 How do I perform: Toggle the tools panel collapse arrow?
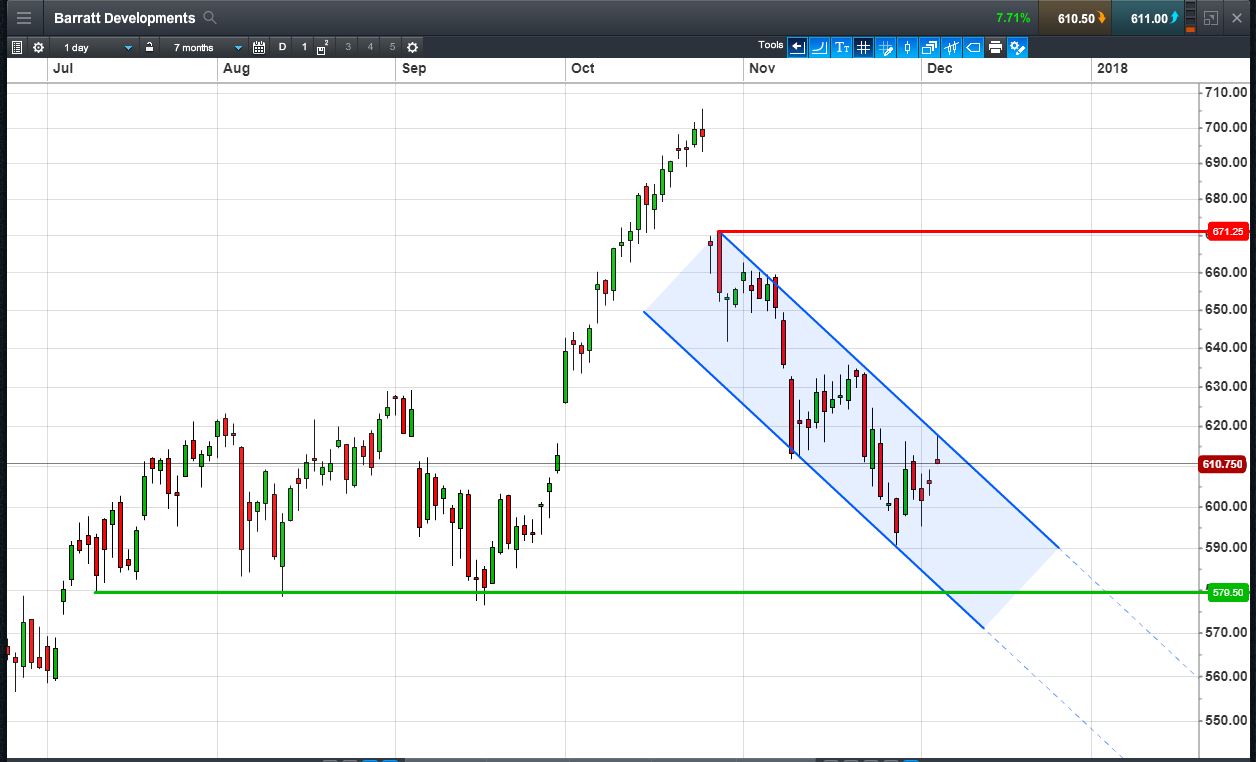click(797, 47)
